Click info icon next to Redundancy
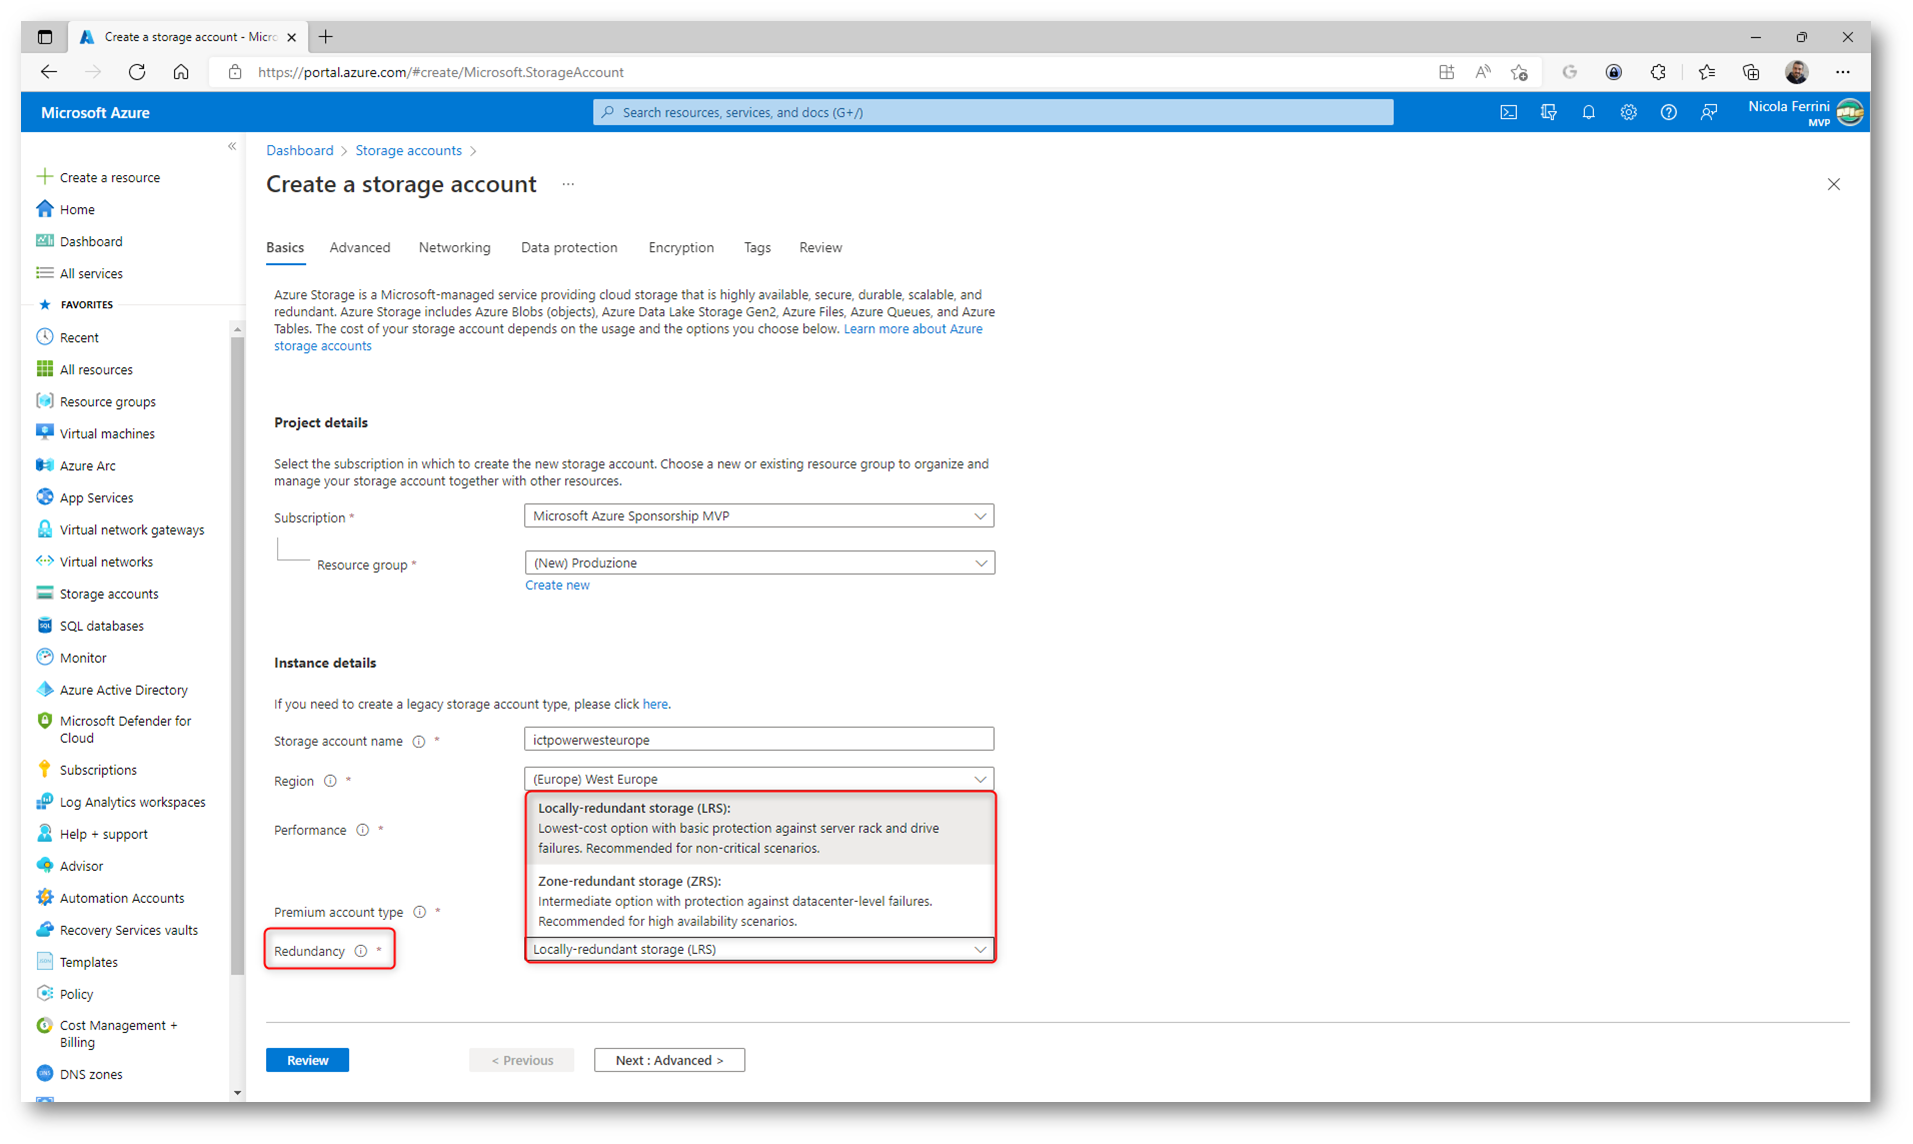 361,951
